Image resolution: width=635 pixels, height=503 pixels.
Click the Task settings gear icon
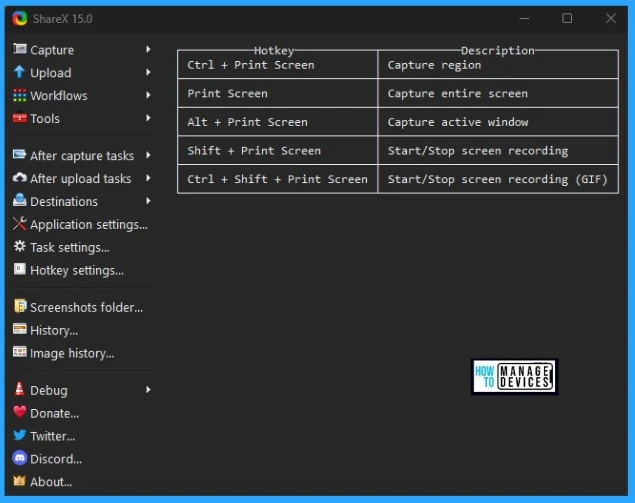pyautogui.click(x=19, y=246)
